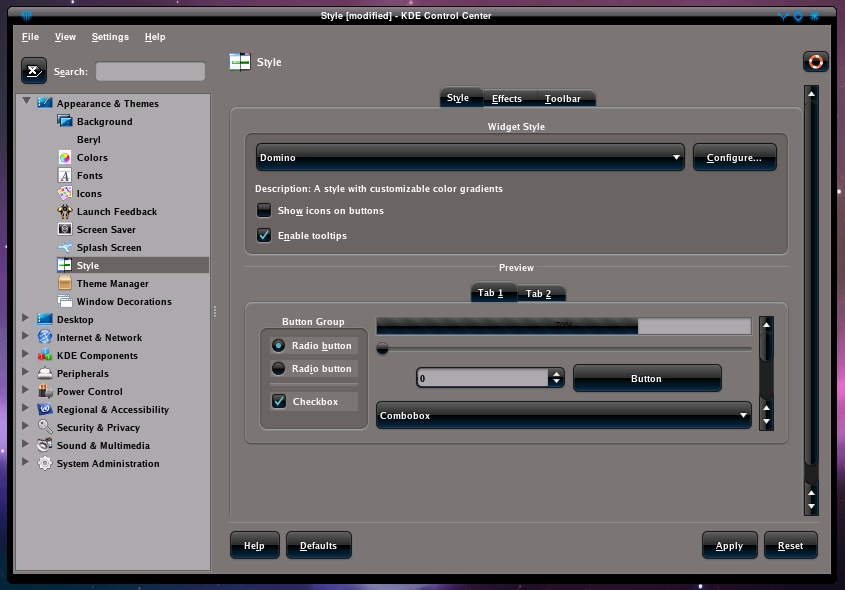Expand the Internet & Network branch
Screen dimensions: 845x590
pyautogui.click(x=25, y=336)
